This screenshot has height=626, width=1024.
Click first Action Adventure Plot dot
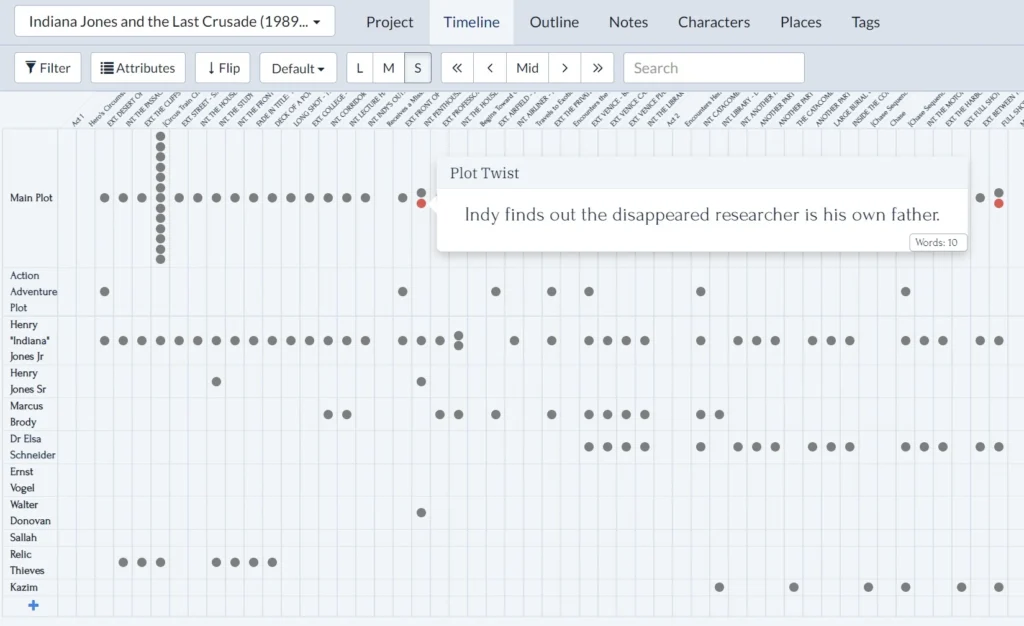pos(104,291)
